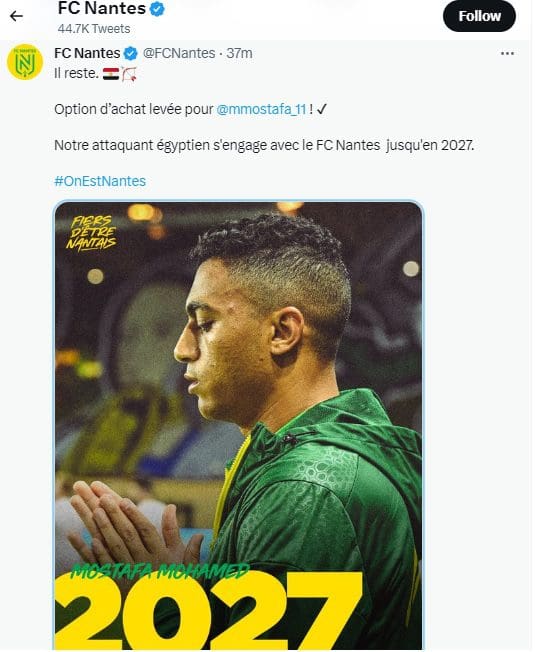Click the verified badge beside the tweet author

[131, 53]
